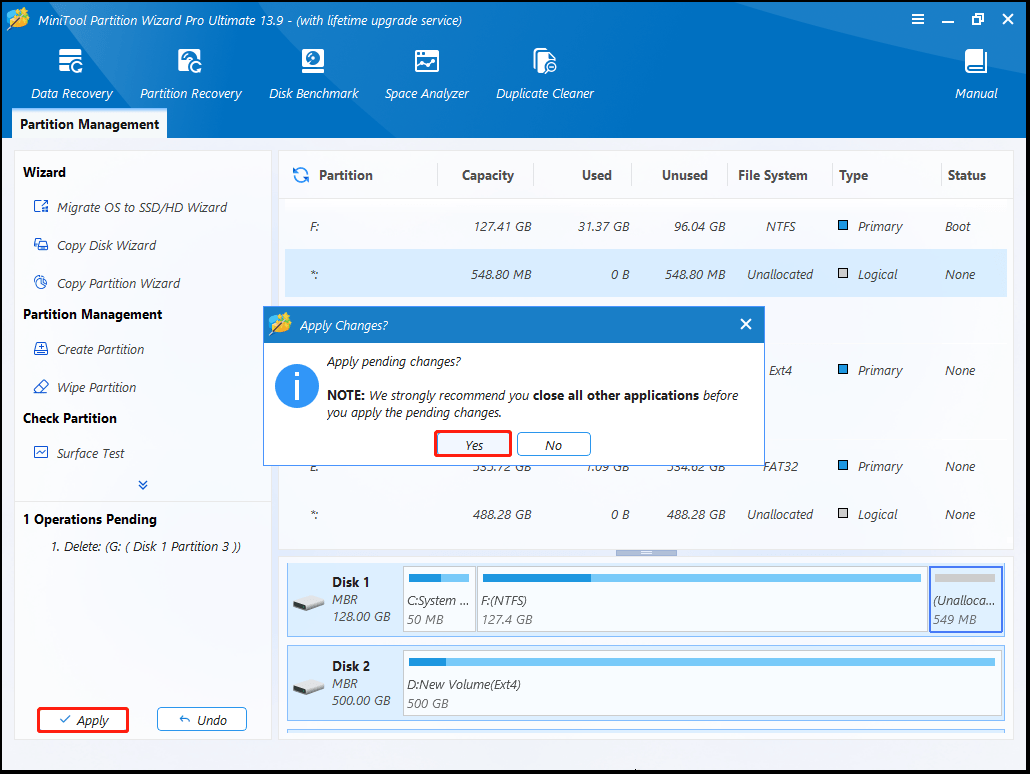1030x774 pixels.
Task: Click the Primary type square in the Ext4 row
Action: coord(843,369)
